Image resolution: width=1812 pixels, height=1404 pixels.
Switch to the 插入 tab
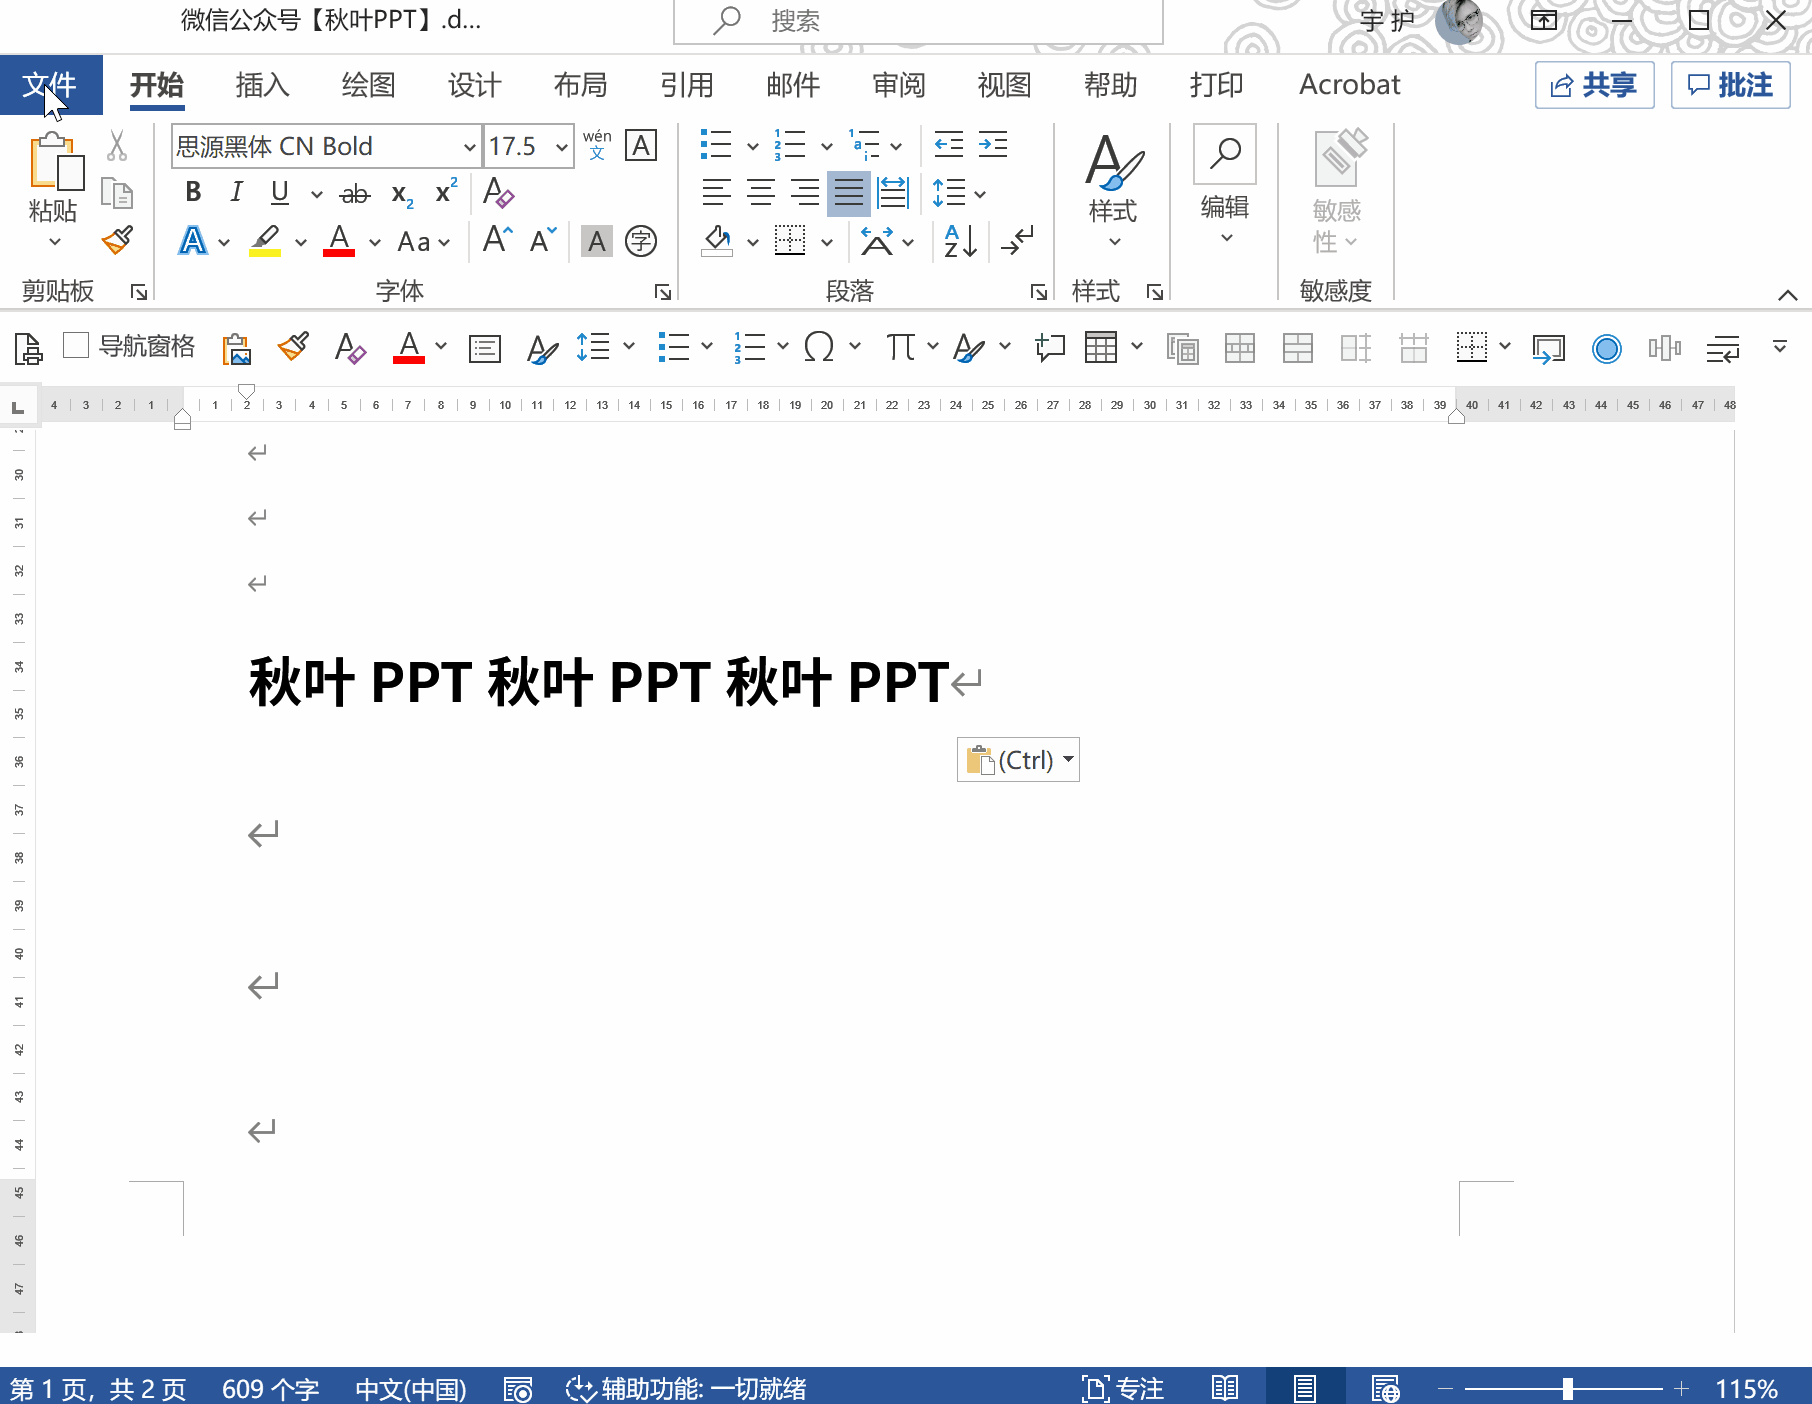(x=262, y=85)
